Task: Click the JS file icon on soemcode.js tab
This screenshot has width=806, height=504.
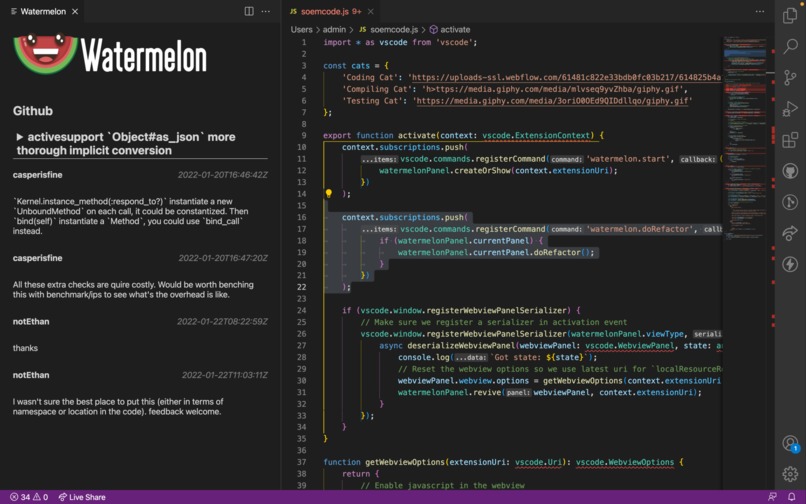Action: (x=294, y=11)
